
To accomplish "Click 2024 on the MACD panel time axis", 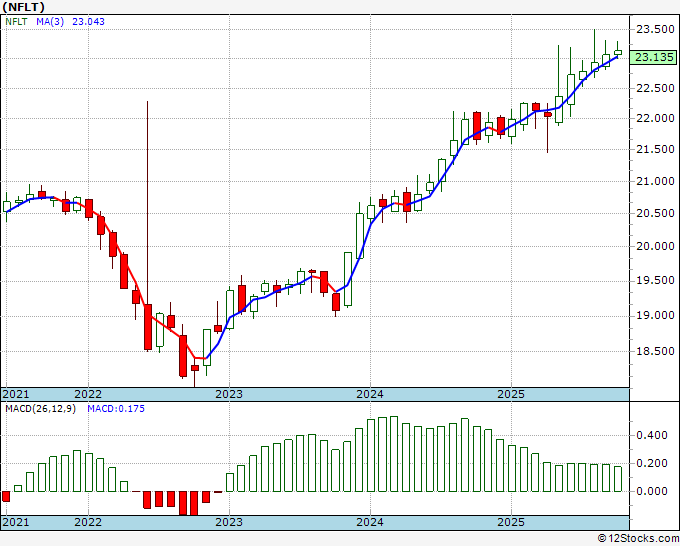I will [370, 522].
